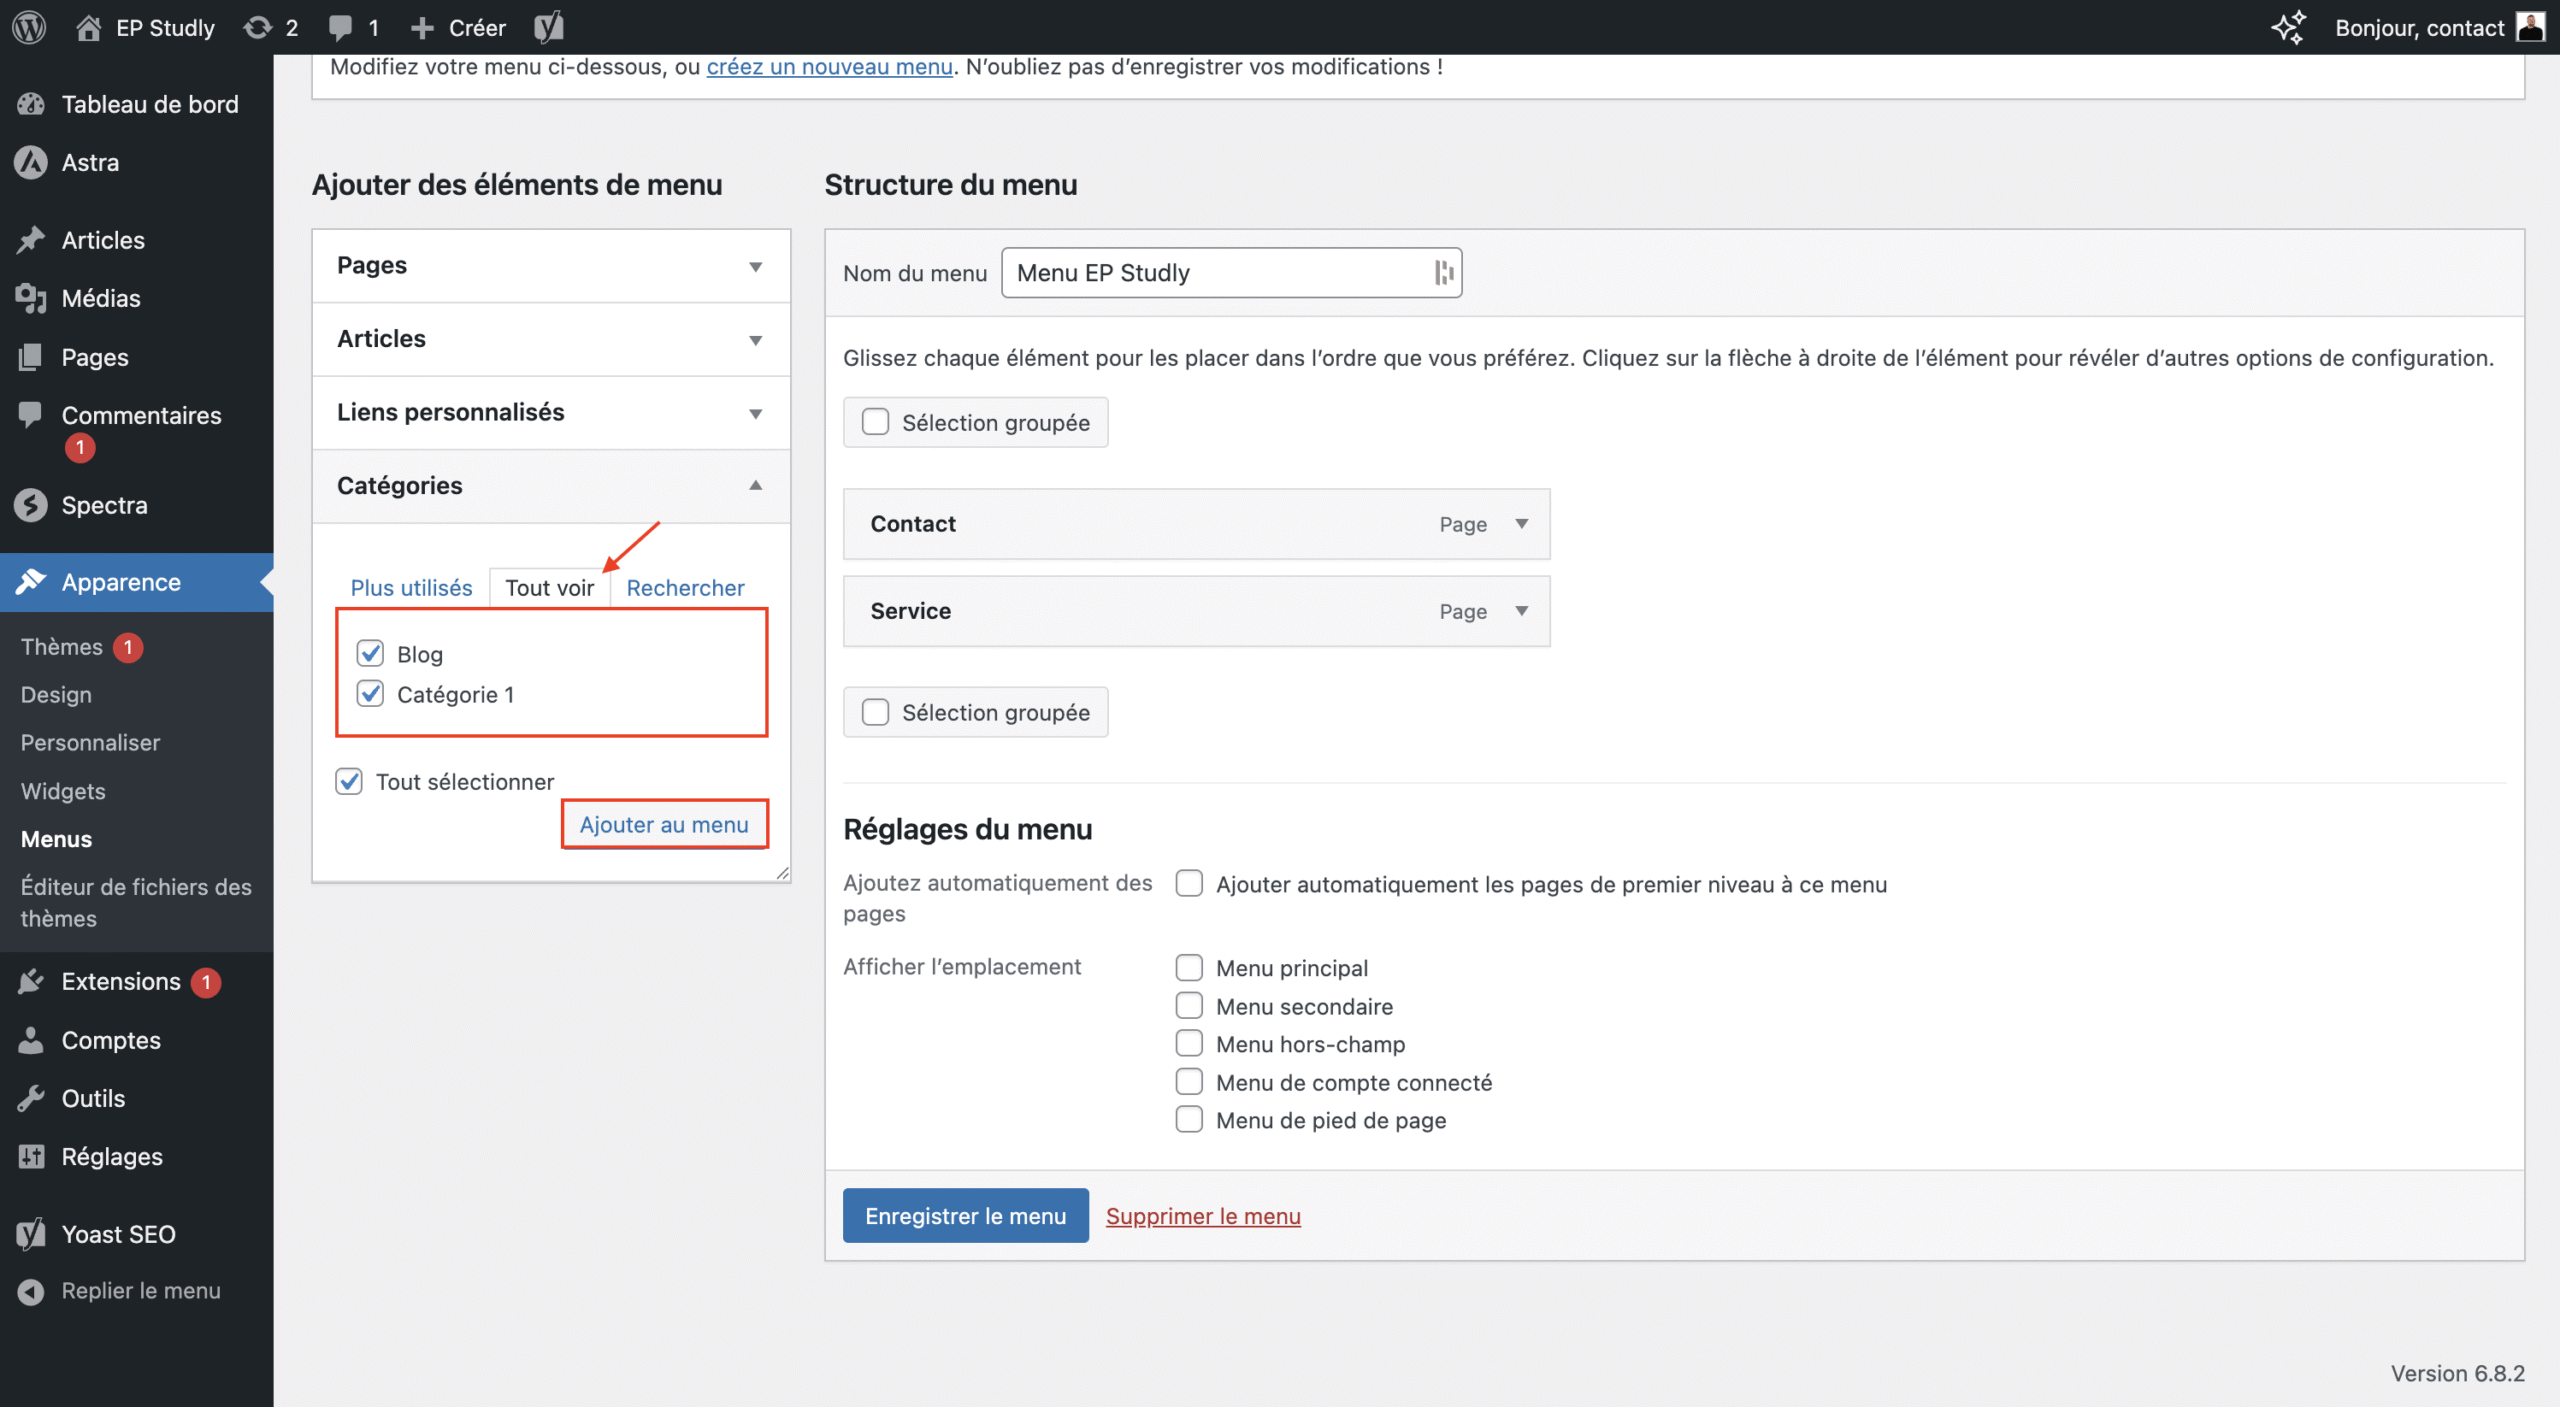The width and height of the screenshot is (2560, 1407).
Task: Uncheck the Blog category checkbox
Action: [370, 654]
